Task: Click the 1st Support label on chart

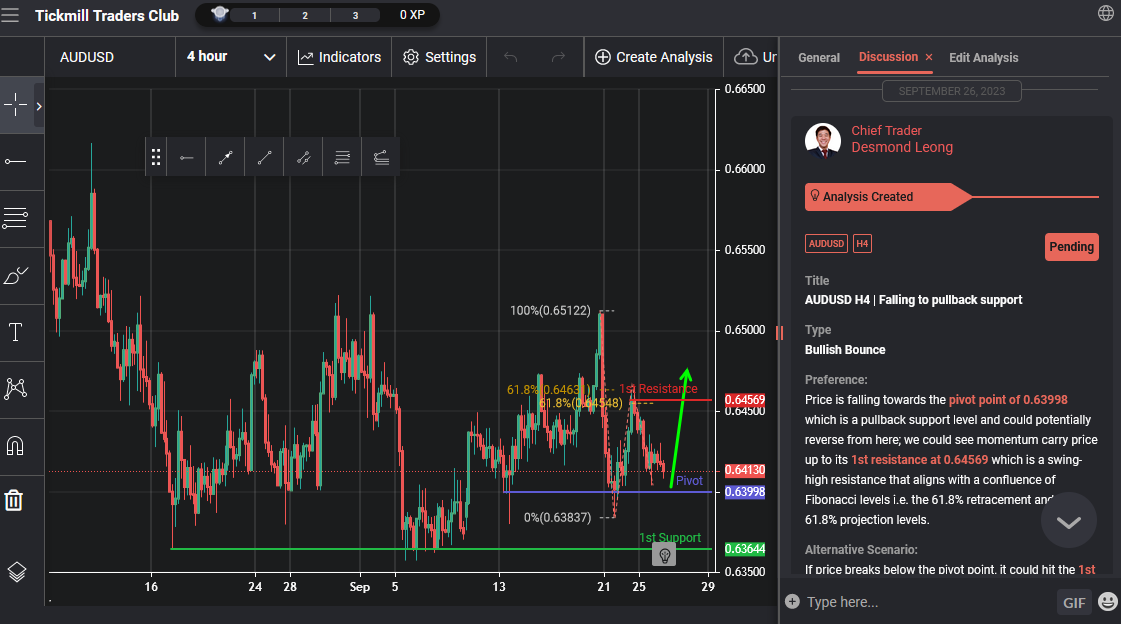Action: [x=670, y=538]
